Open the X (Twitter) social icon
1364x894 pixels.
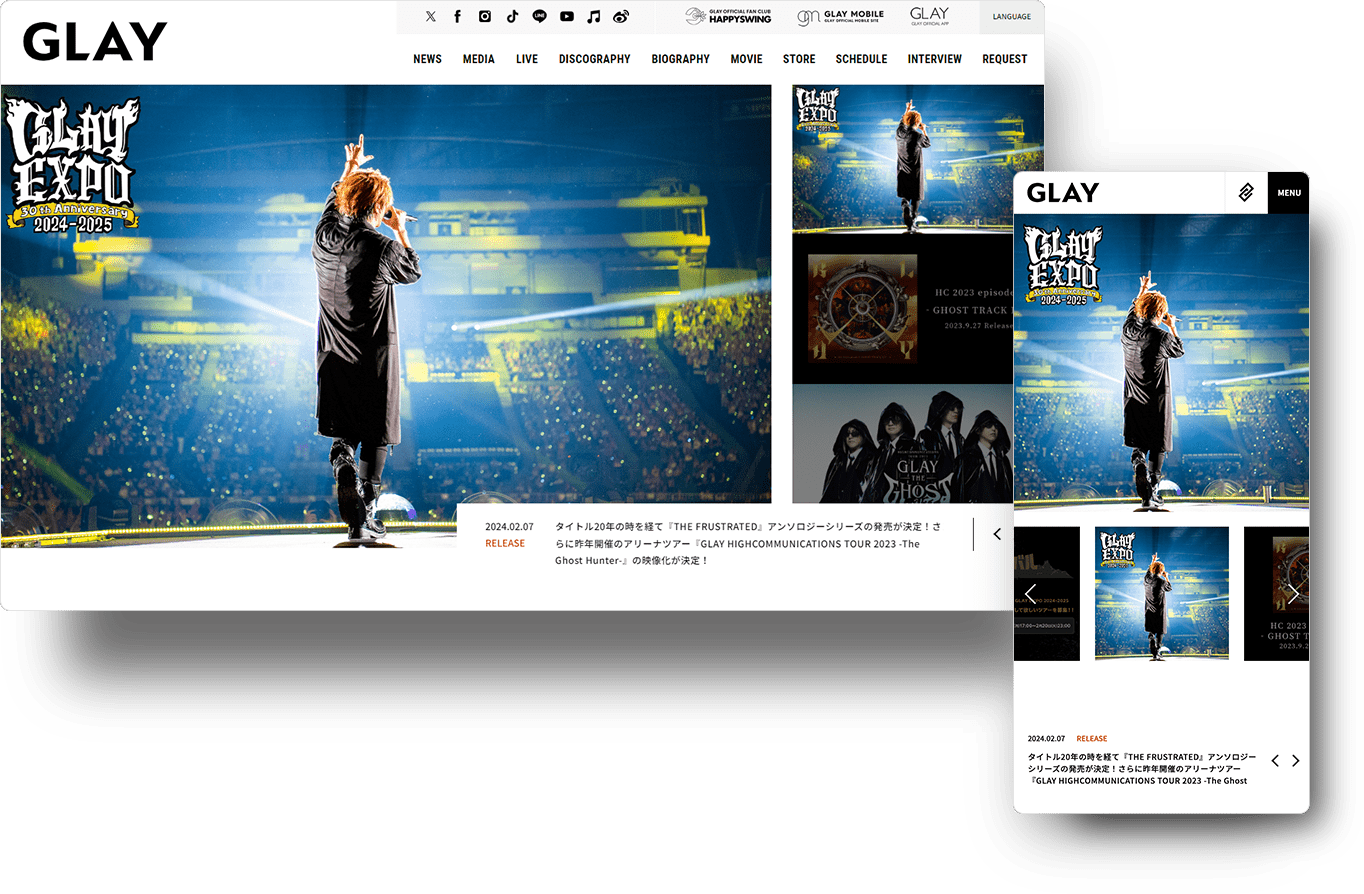[430, 17]
